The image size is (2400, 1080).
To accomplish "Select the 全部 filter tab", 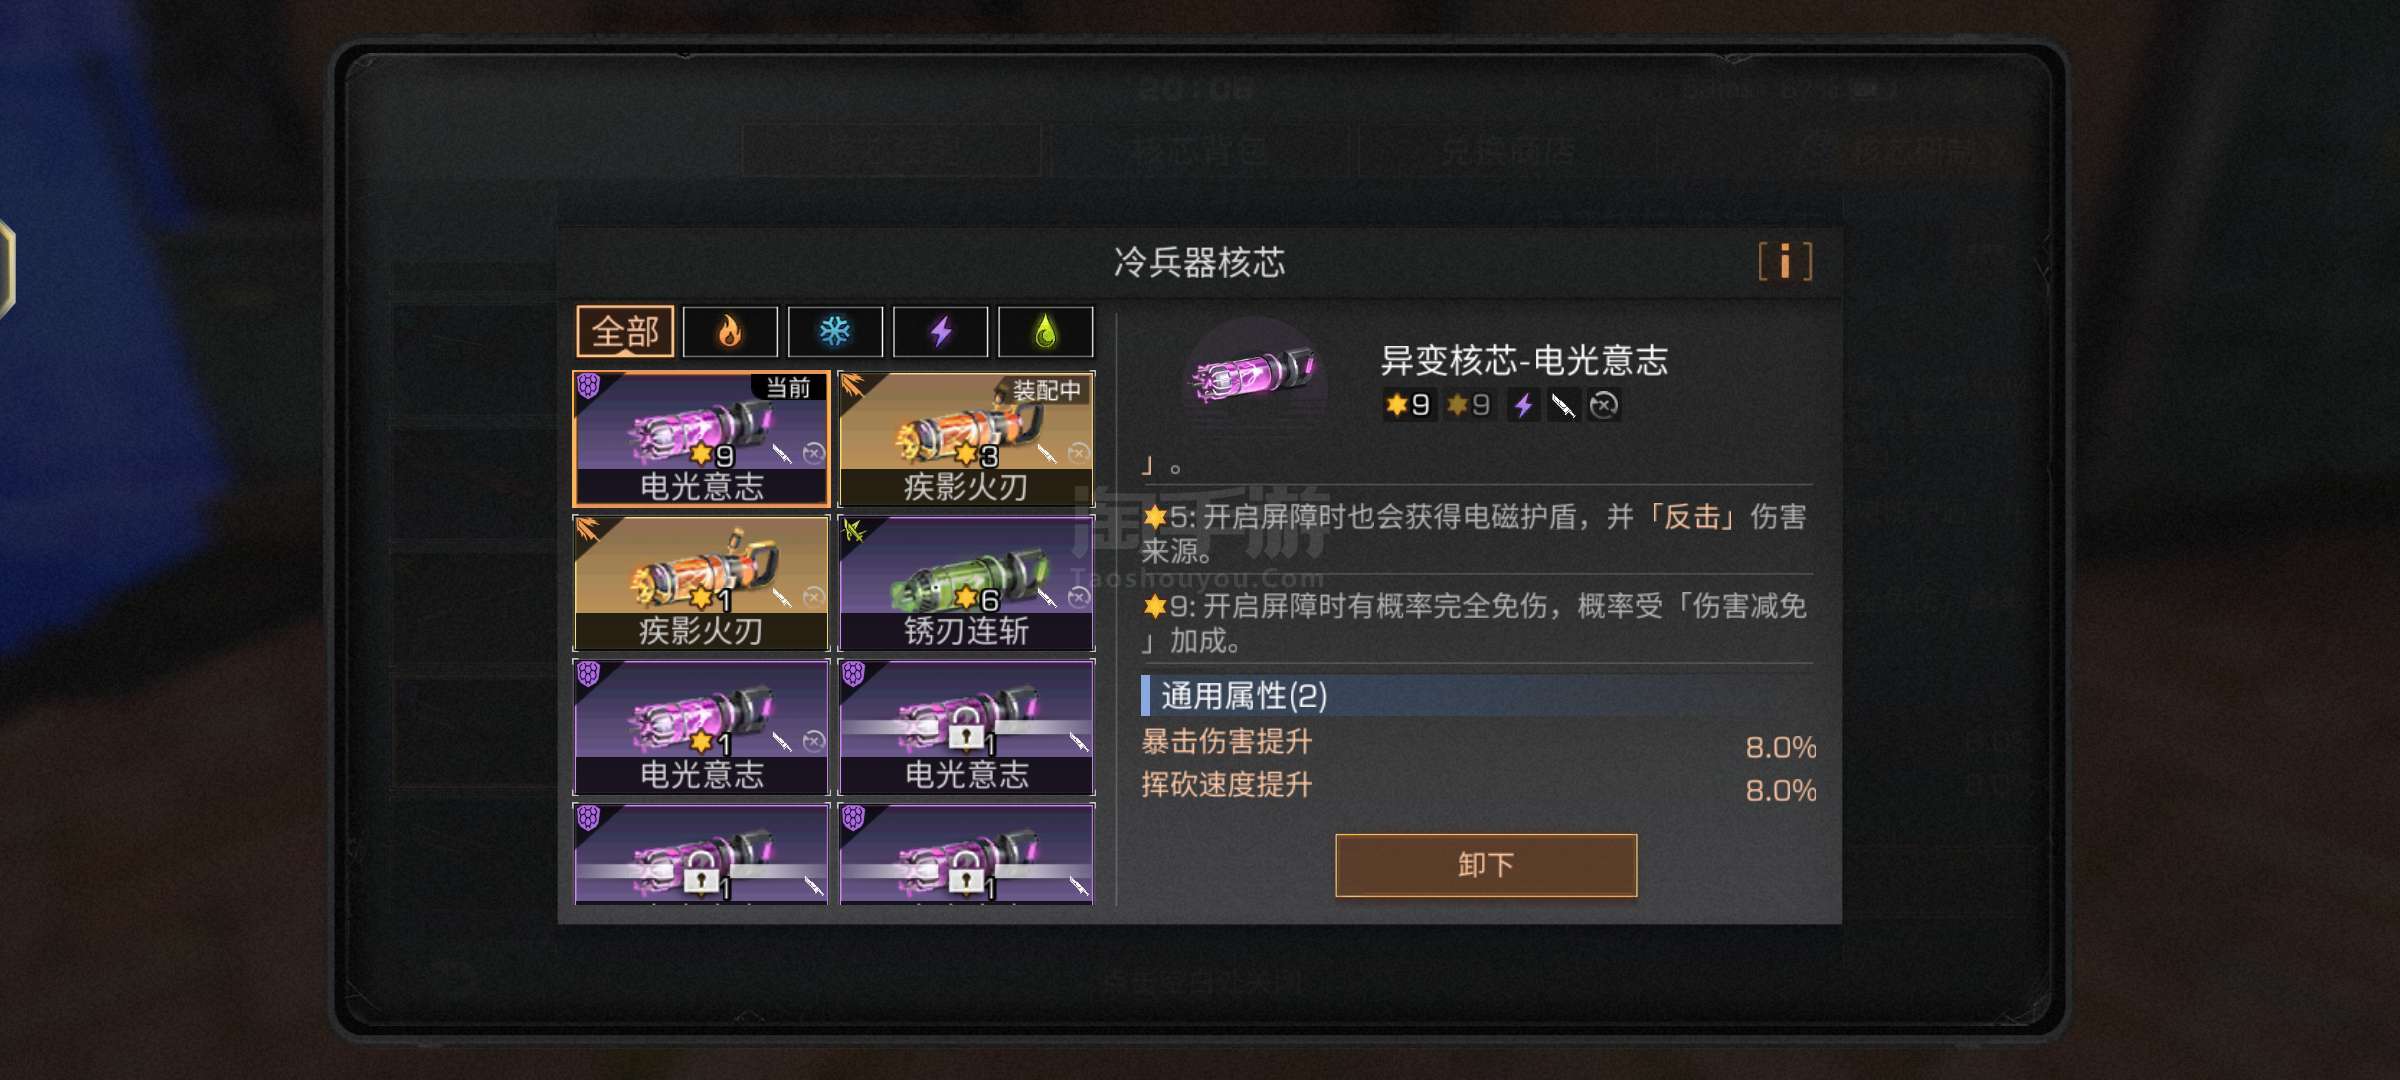I will point(625,332).
